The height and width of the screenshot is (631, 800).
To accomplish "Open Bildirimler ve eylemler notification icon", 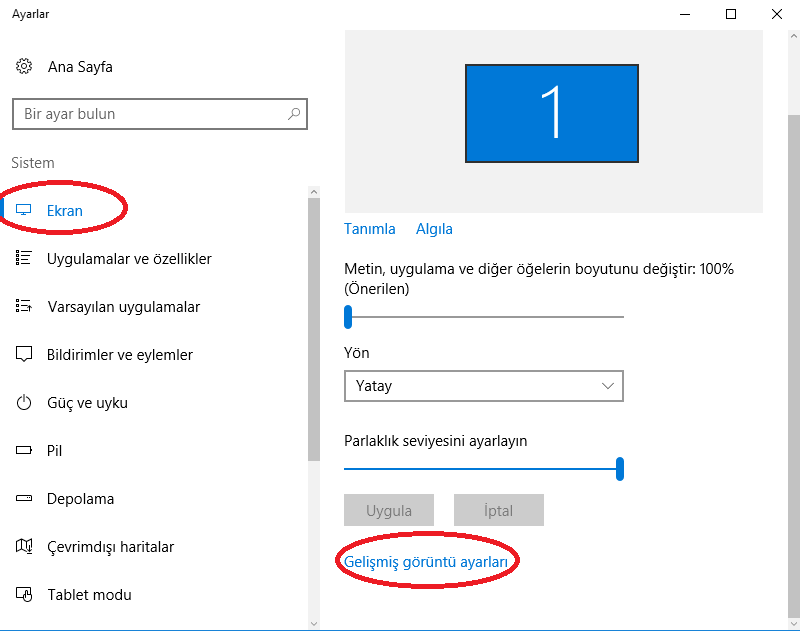I will tap(23, 354).
